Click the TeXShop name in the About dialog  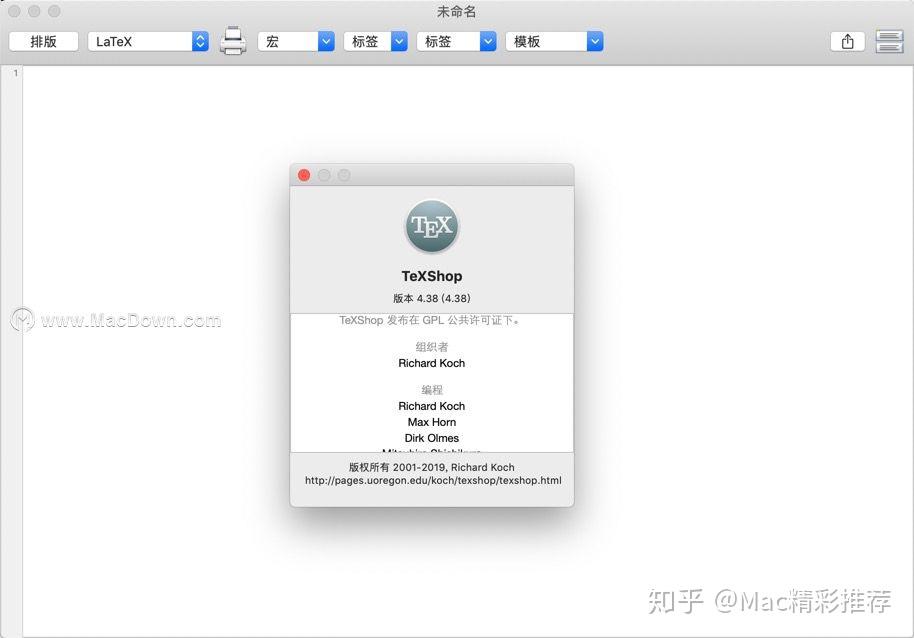pyautogui.click(x=432, y=276)
